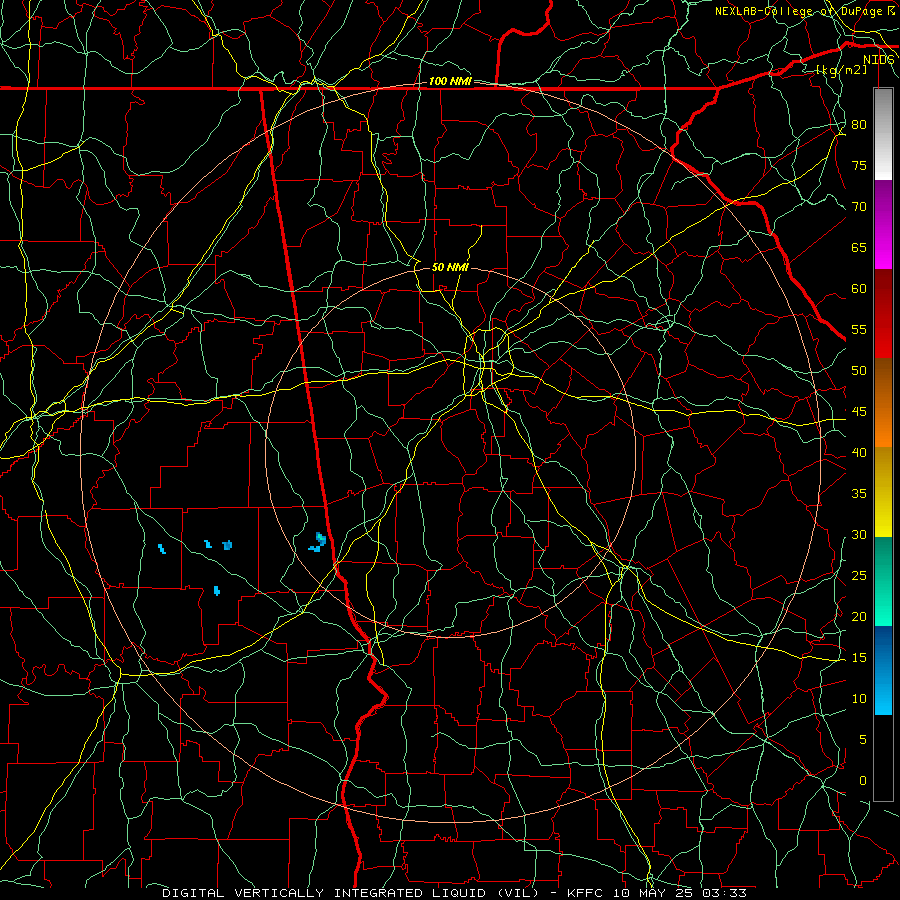Click the color scale value 30

click(x=859, y=534)
